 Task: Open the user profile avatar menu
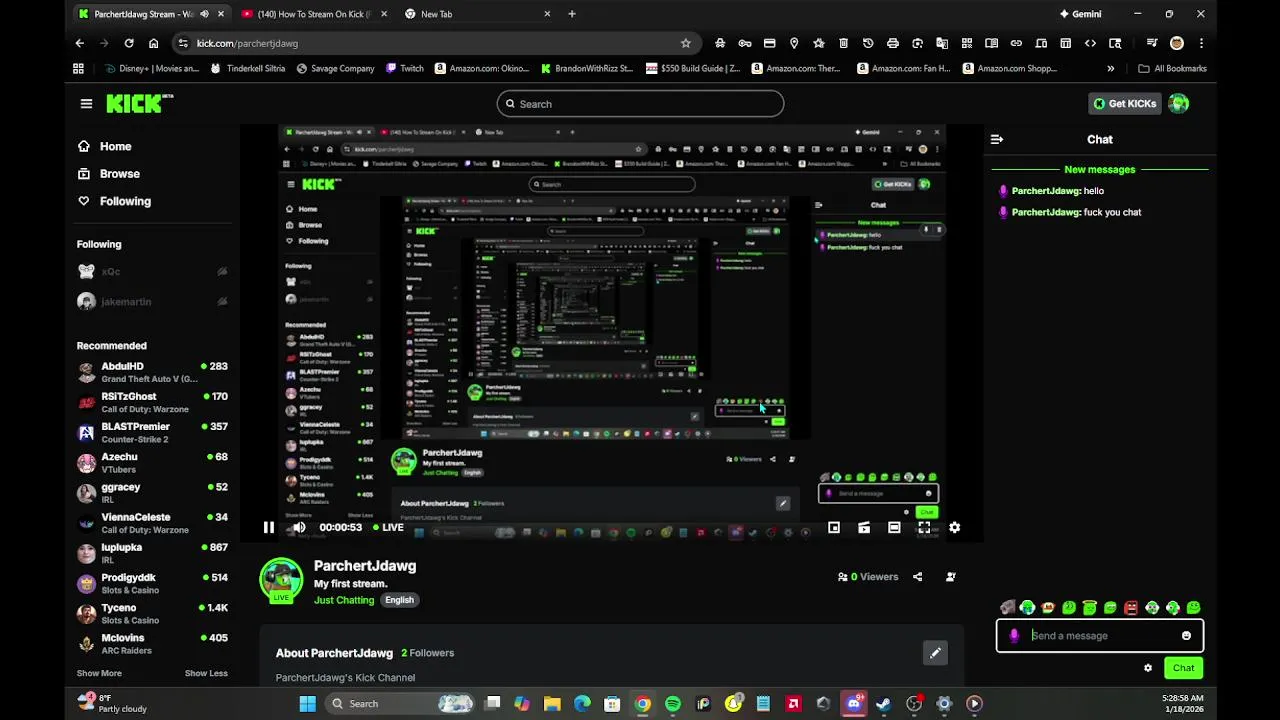[x=1179, y=104]
